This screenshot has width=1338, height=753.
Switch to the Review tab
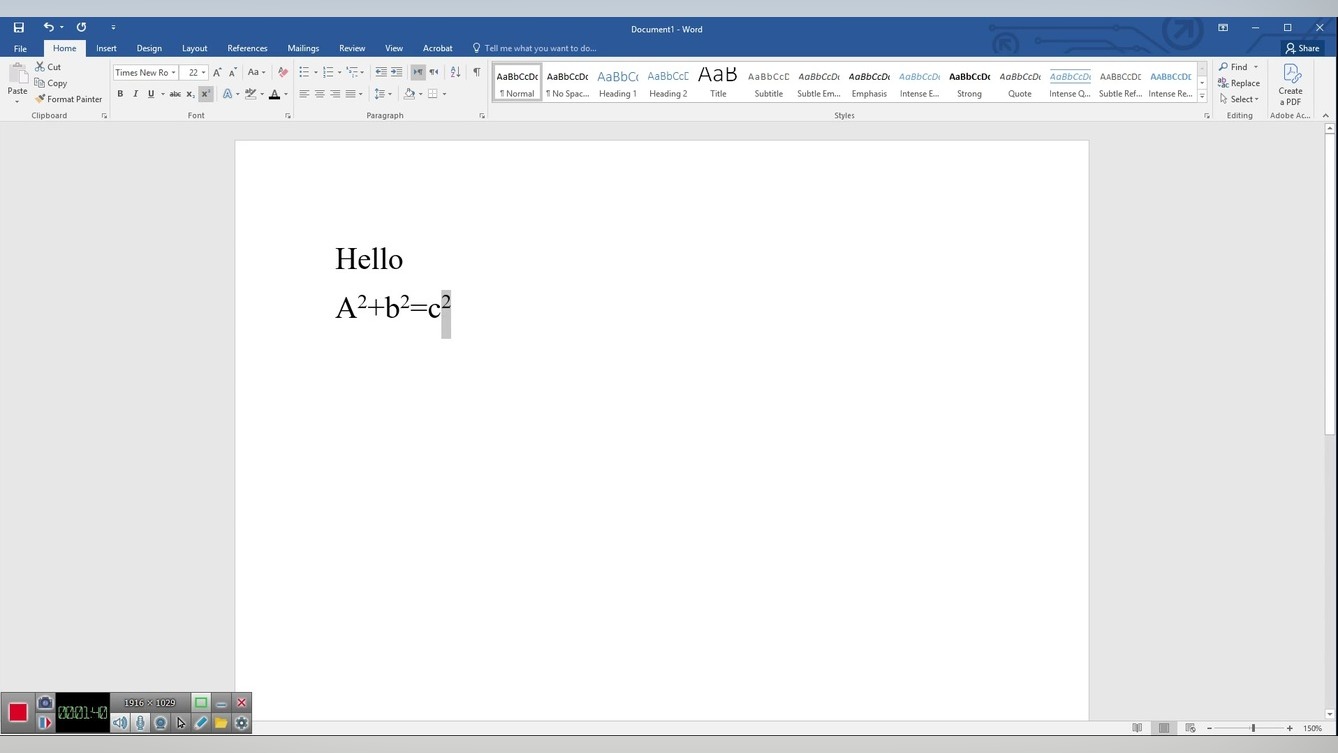[x=352, y=48]
